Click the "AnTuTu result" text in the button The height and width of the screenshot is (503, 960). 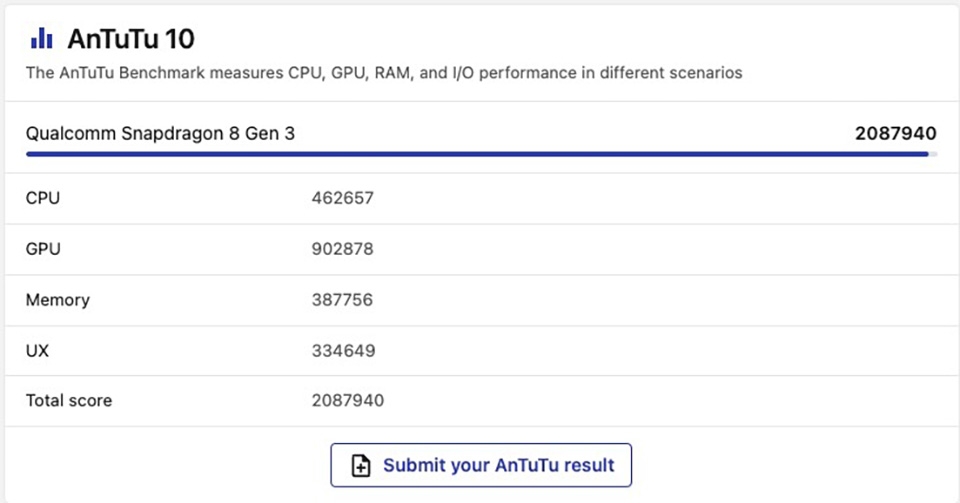(x=554, y=465)
